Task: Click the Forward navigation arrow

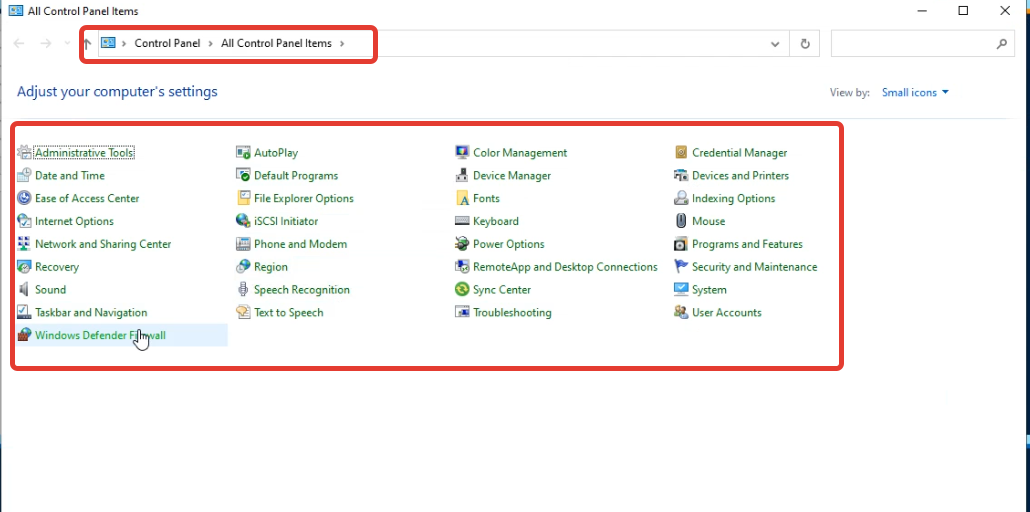Action: point(45,44)
